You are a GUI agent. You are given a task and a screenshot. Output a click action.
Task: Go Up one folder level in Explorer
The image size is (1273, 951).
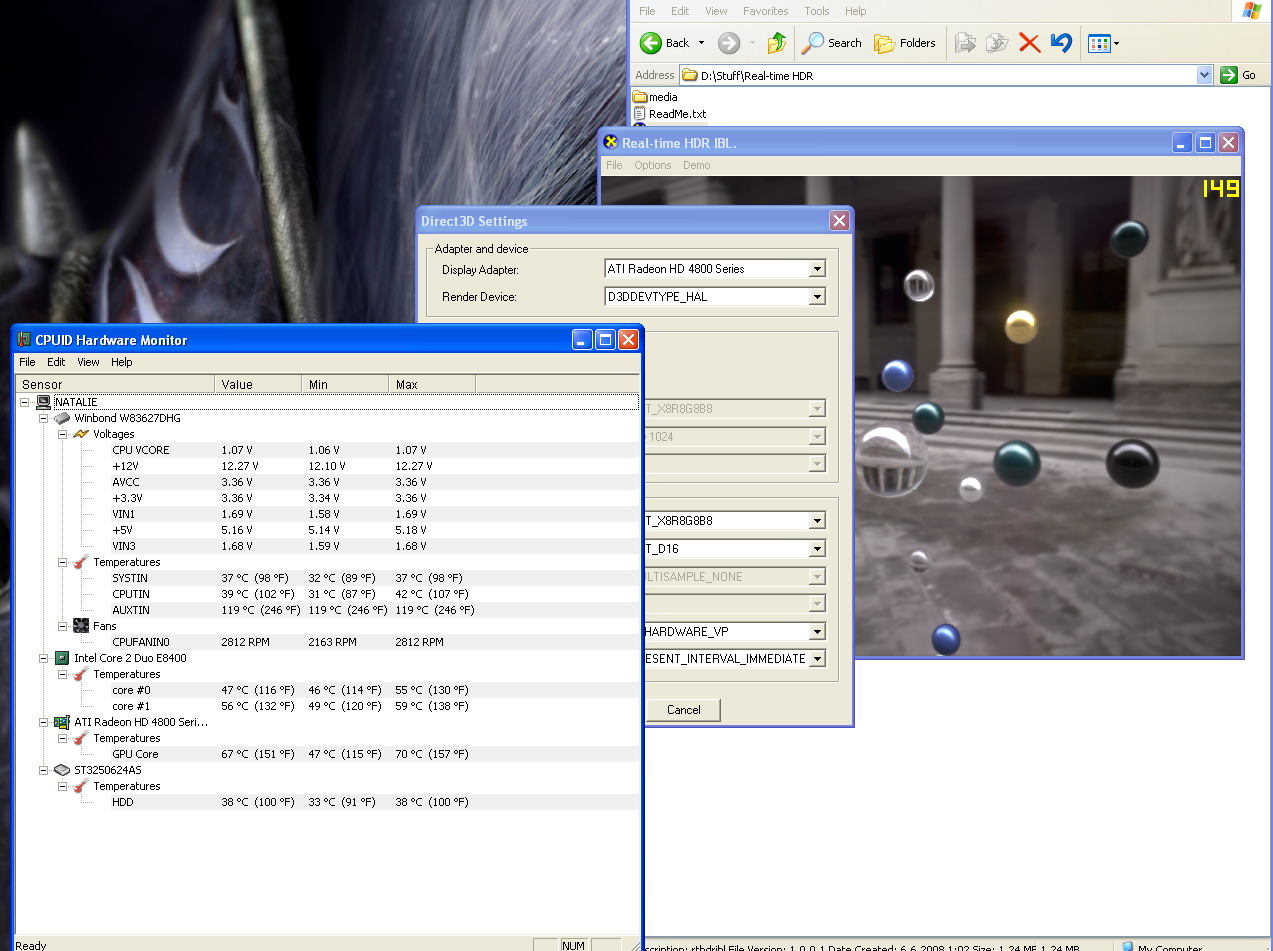[x=777, y=43]
